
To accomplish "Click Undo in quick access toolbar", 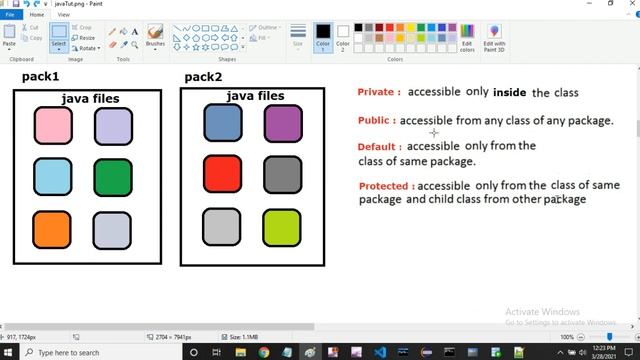I will coord(27,4).
